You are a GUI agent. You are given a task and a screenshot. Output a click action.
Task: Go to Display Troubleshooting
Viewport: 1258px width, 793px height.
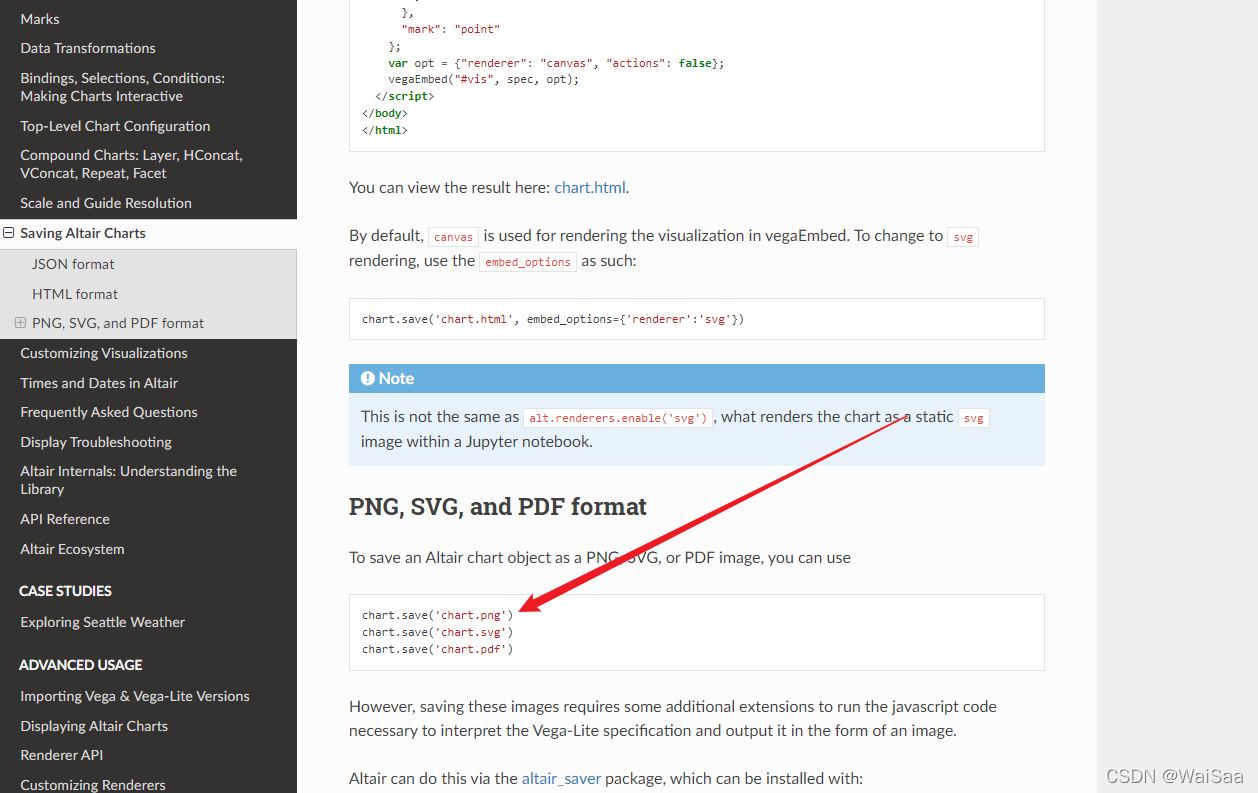[96, 442]
